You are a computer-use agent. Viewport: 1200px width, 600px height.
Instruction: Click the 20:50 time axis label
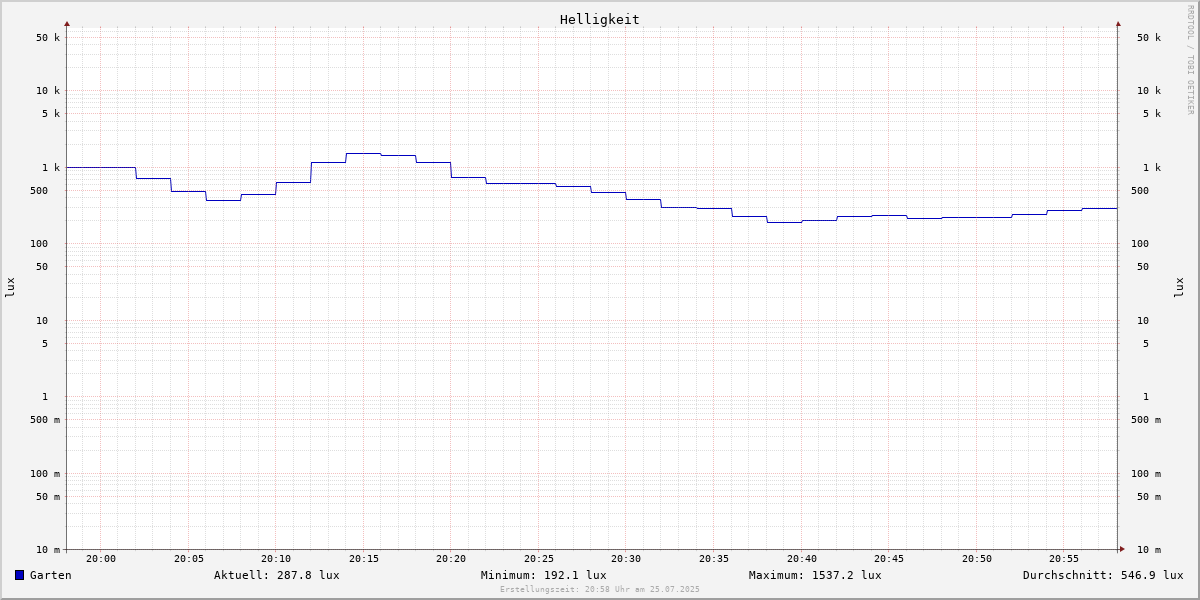[x=977, y=559]
